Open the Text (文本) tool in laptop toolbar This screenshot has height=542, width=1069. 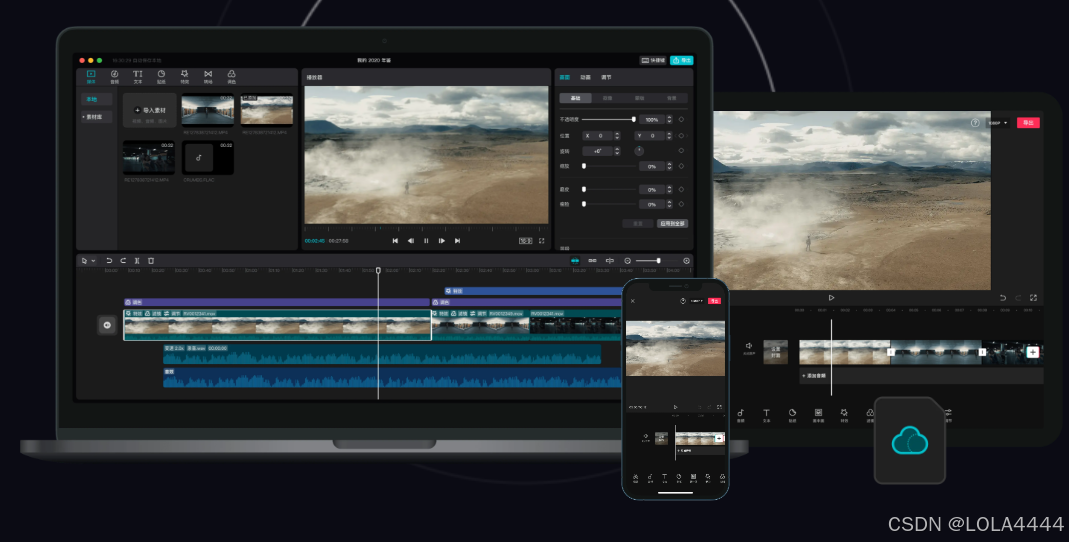coord(138,76)
